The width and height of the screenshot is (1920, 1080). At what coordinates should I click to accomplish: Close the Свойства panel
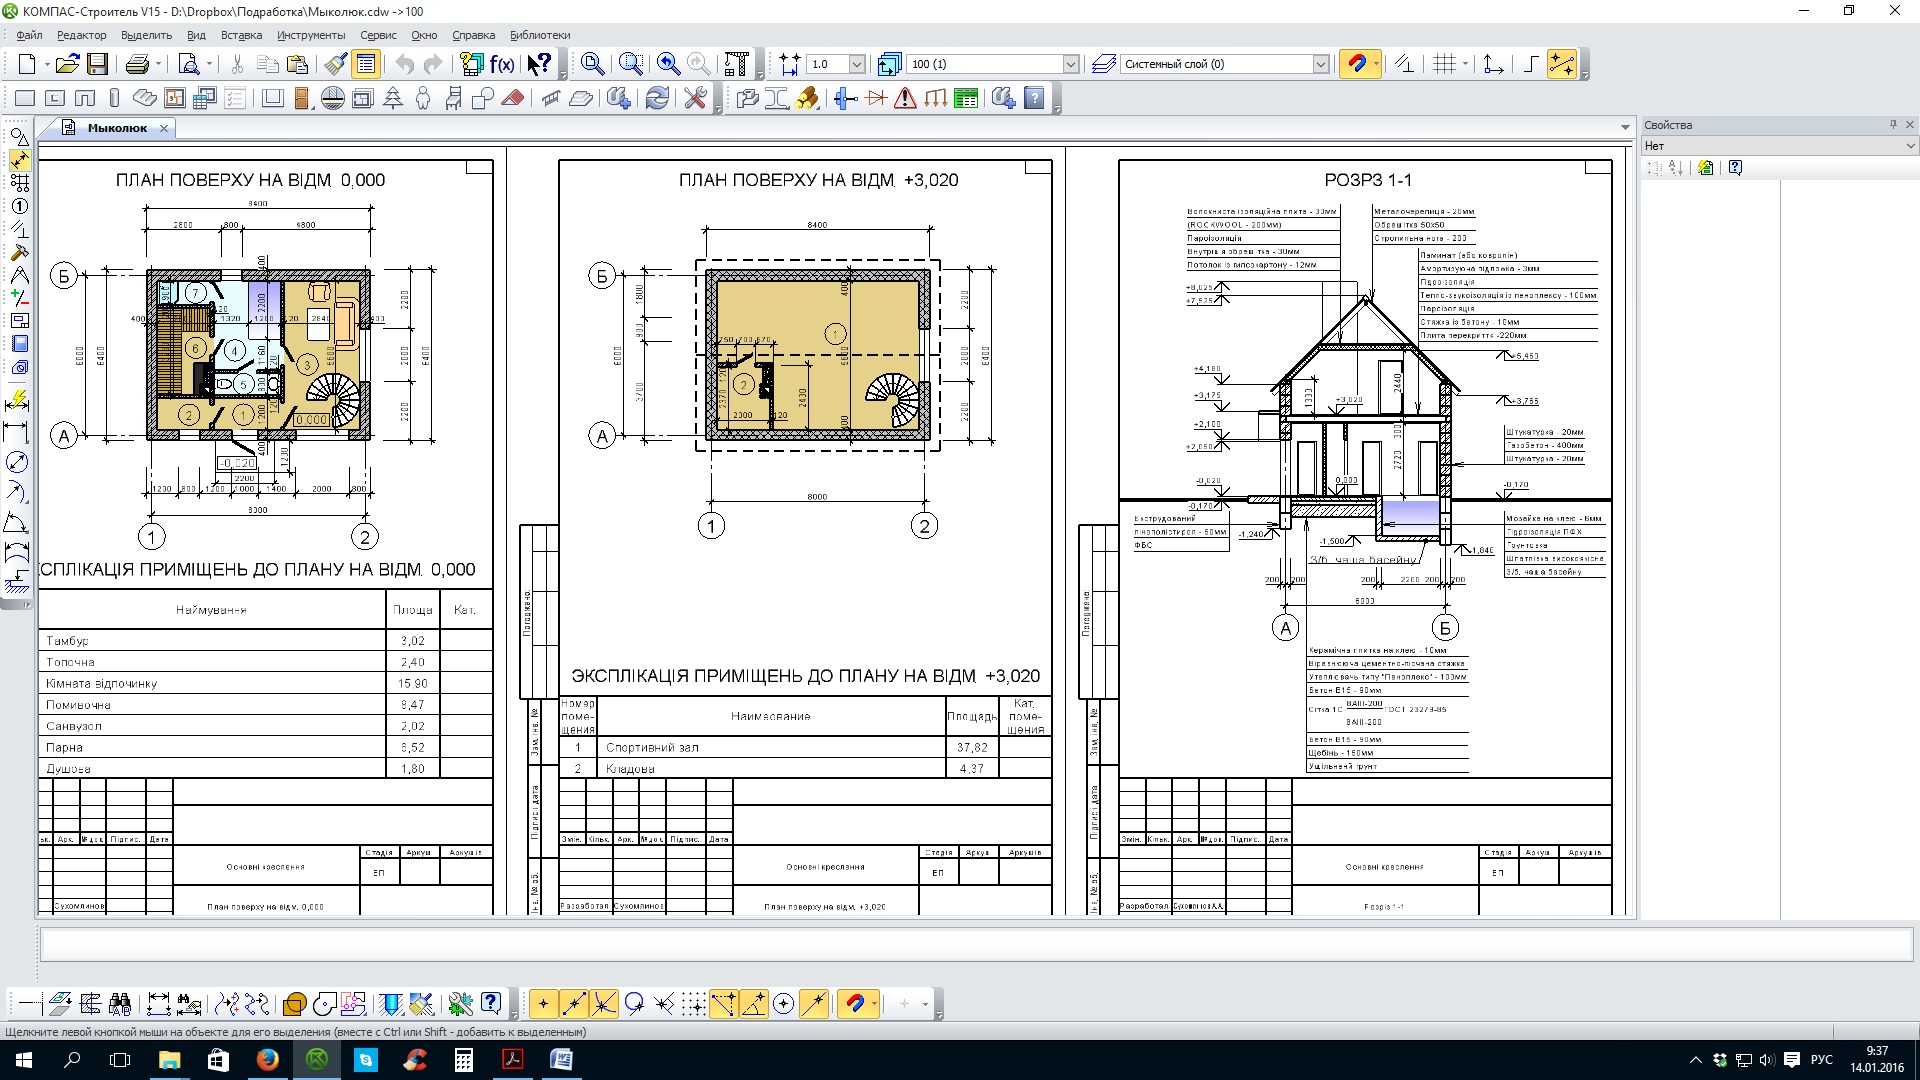(1910, 125)
